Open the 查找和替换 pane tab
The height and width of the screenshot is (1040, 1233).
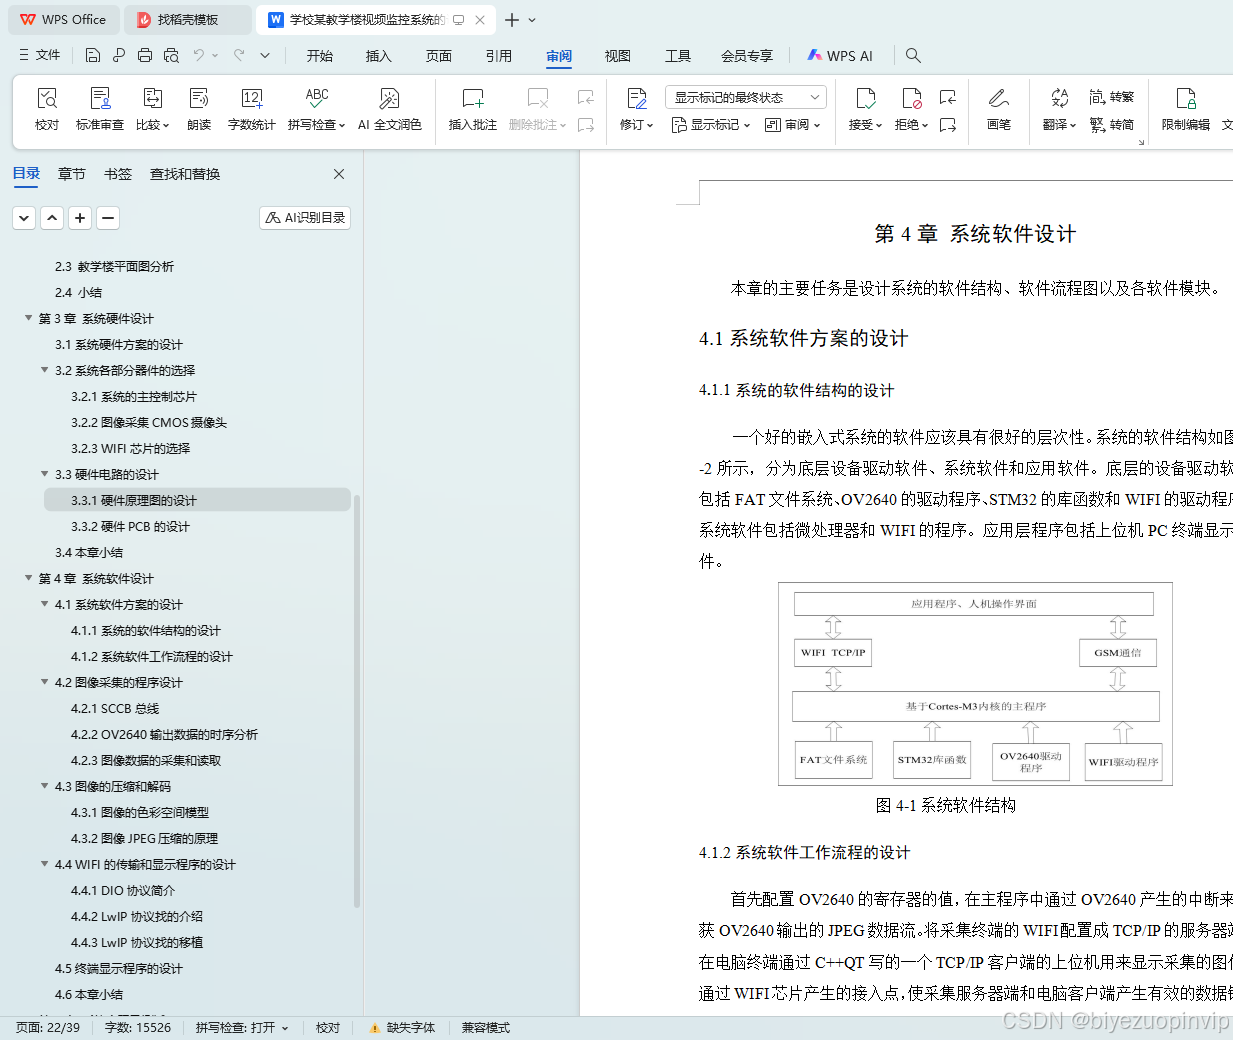[x=185, y=174]
